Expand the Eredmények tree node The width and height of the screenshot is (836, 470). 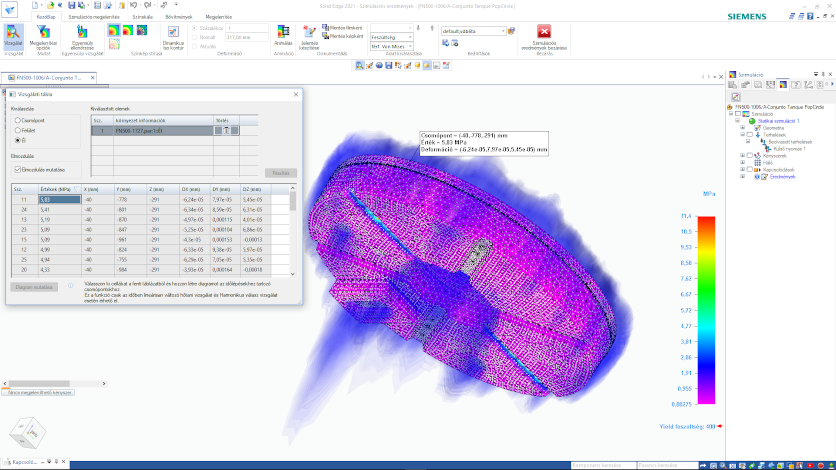(743, 176)
